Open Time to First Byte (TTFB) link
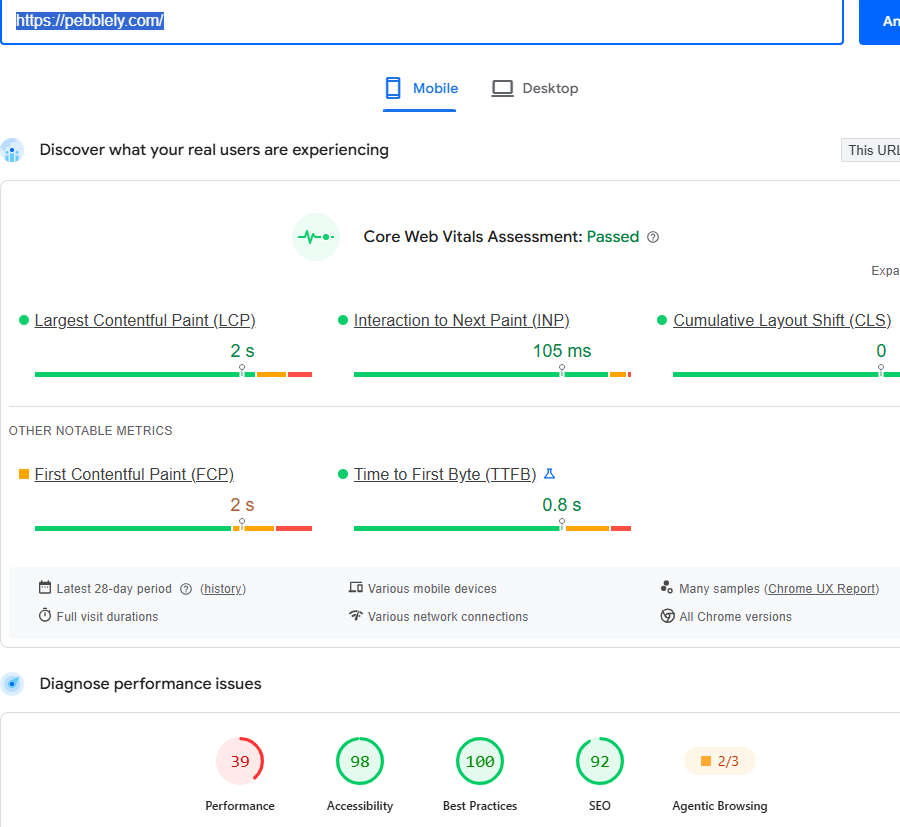This screenshot has width=900, height=827. point(445,475)
